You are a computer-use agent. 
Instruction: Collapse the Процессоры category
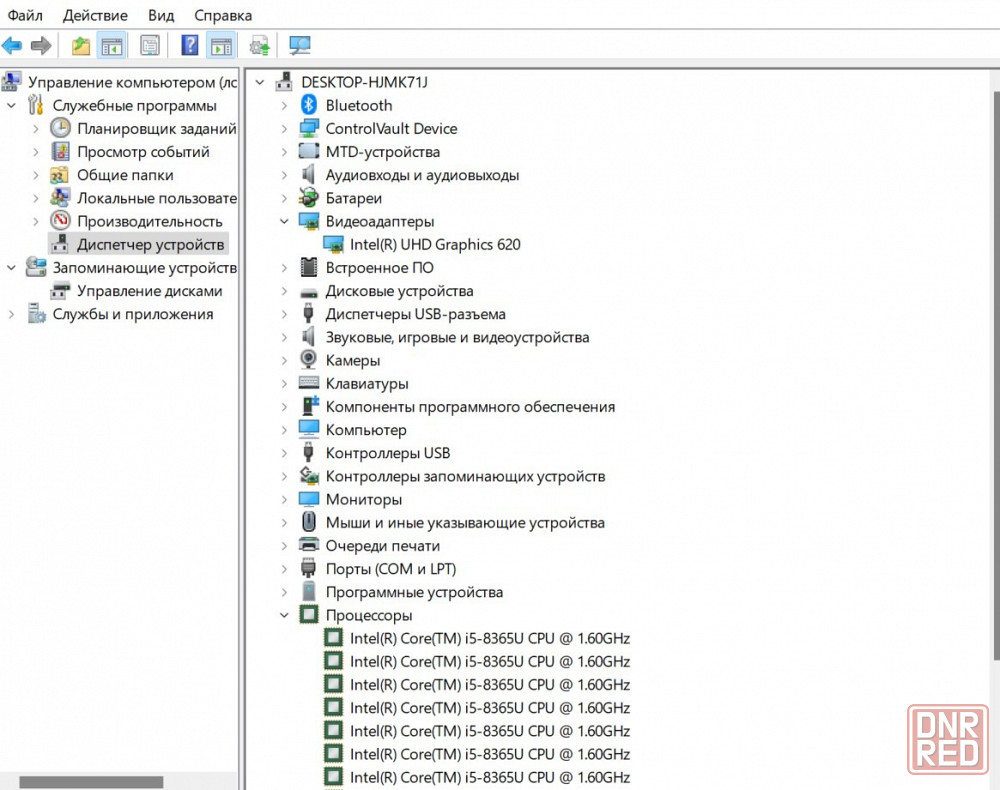tap(284, 615)
